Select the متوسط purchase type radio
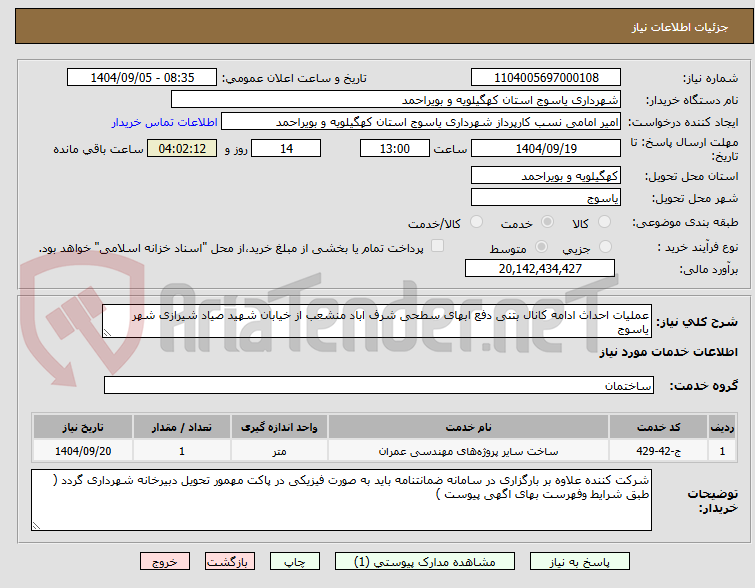 tap(541, 247)
